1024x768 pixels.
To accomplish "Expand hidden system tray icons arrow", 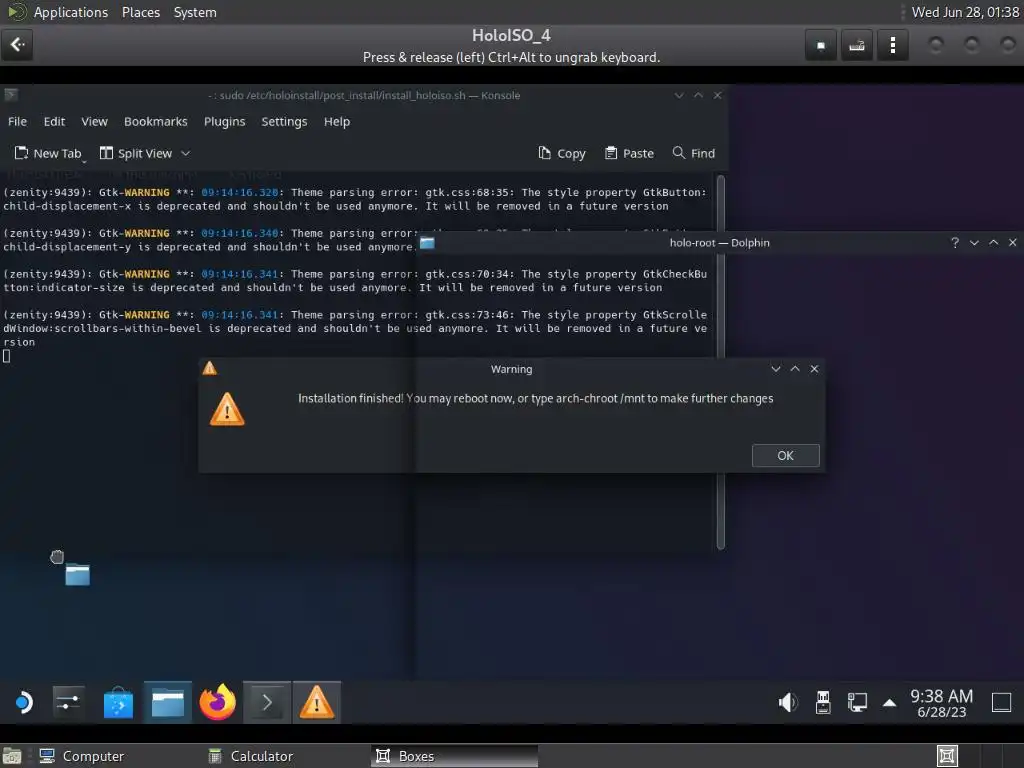I will 889,703.
